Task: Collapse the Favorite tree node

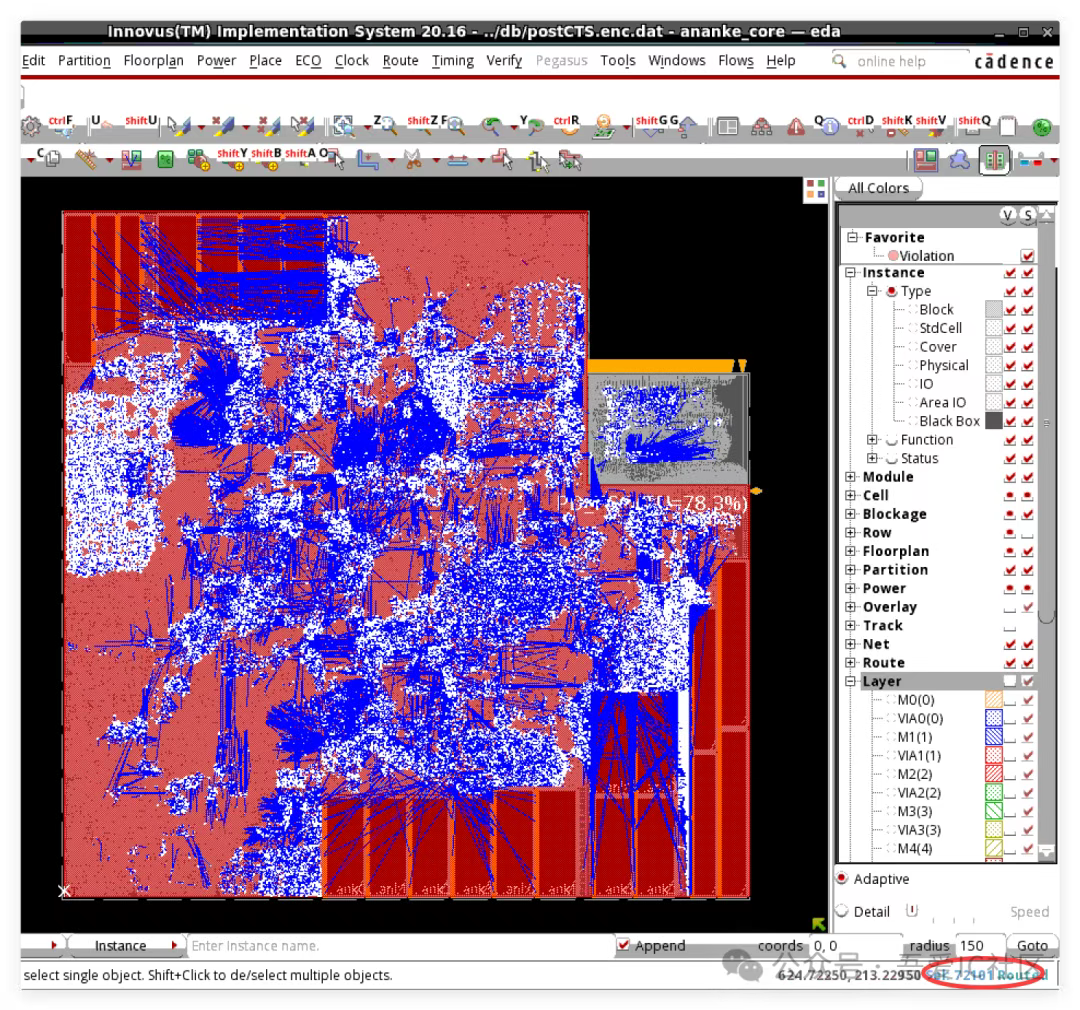Action: pyautogui.click(x=853, y=237)
